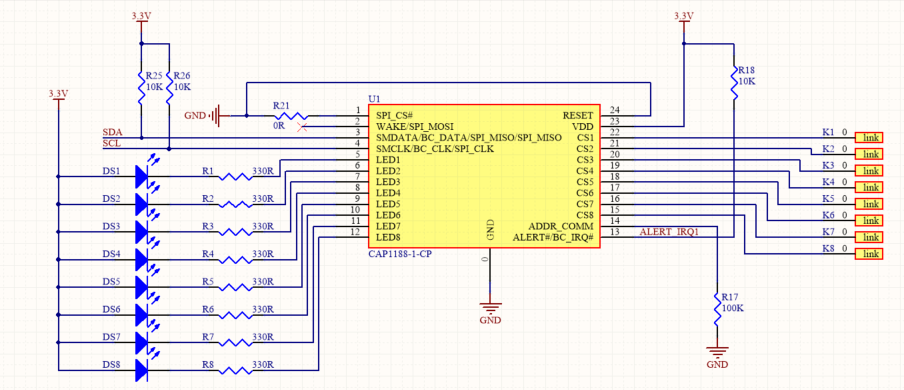
Task: Select the GND symbol left of R21
Action: (x=208, y=115)
